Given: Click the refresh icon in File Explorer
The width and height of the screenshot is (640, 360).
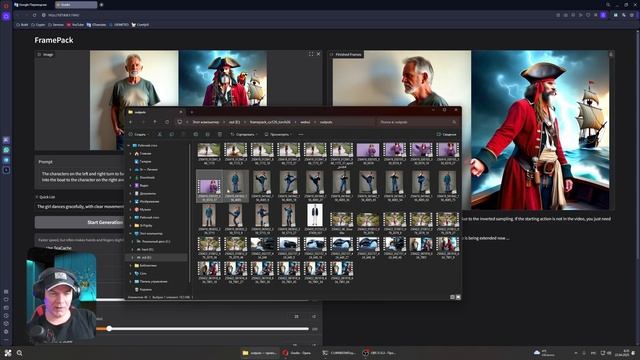Looking at the screenshot, I should [x=167, y=122].
